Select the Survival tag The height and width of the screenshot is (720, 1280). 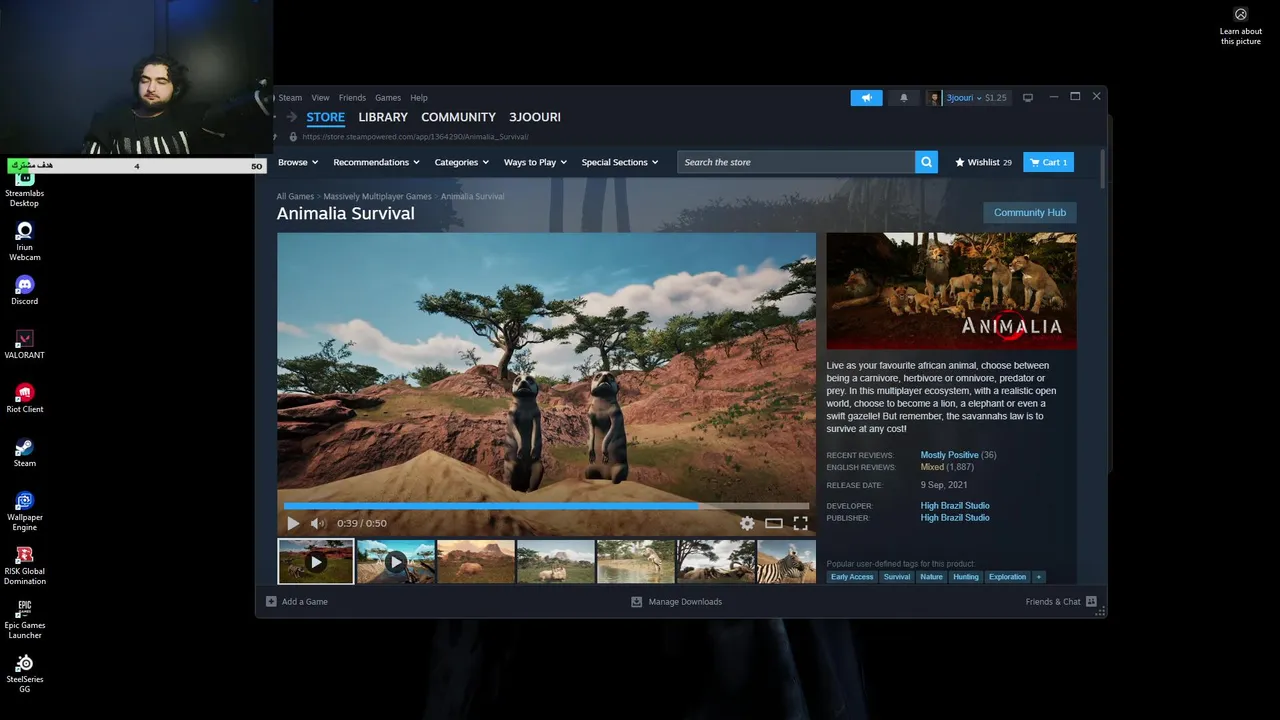click(897, 577)
